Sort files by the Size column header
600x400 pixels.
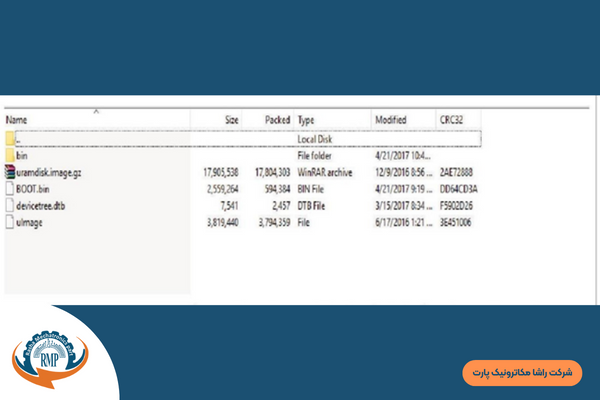(x=231, y=120)
